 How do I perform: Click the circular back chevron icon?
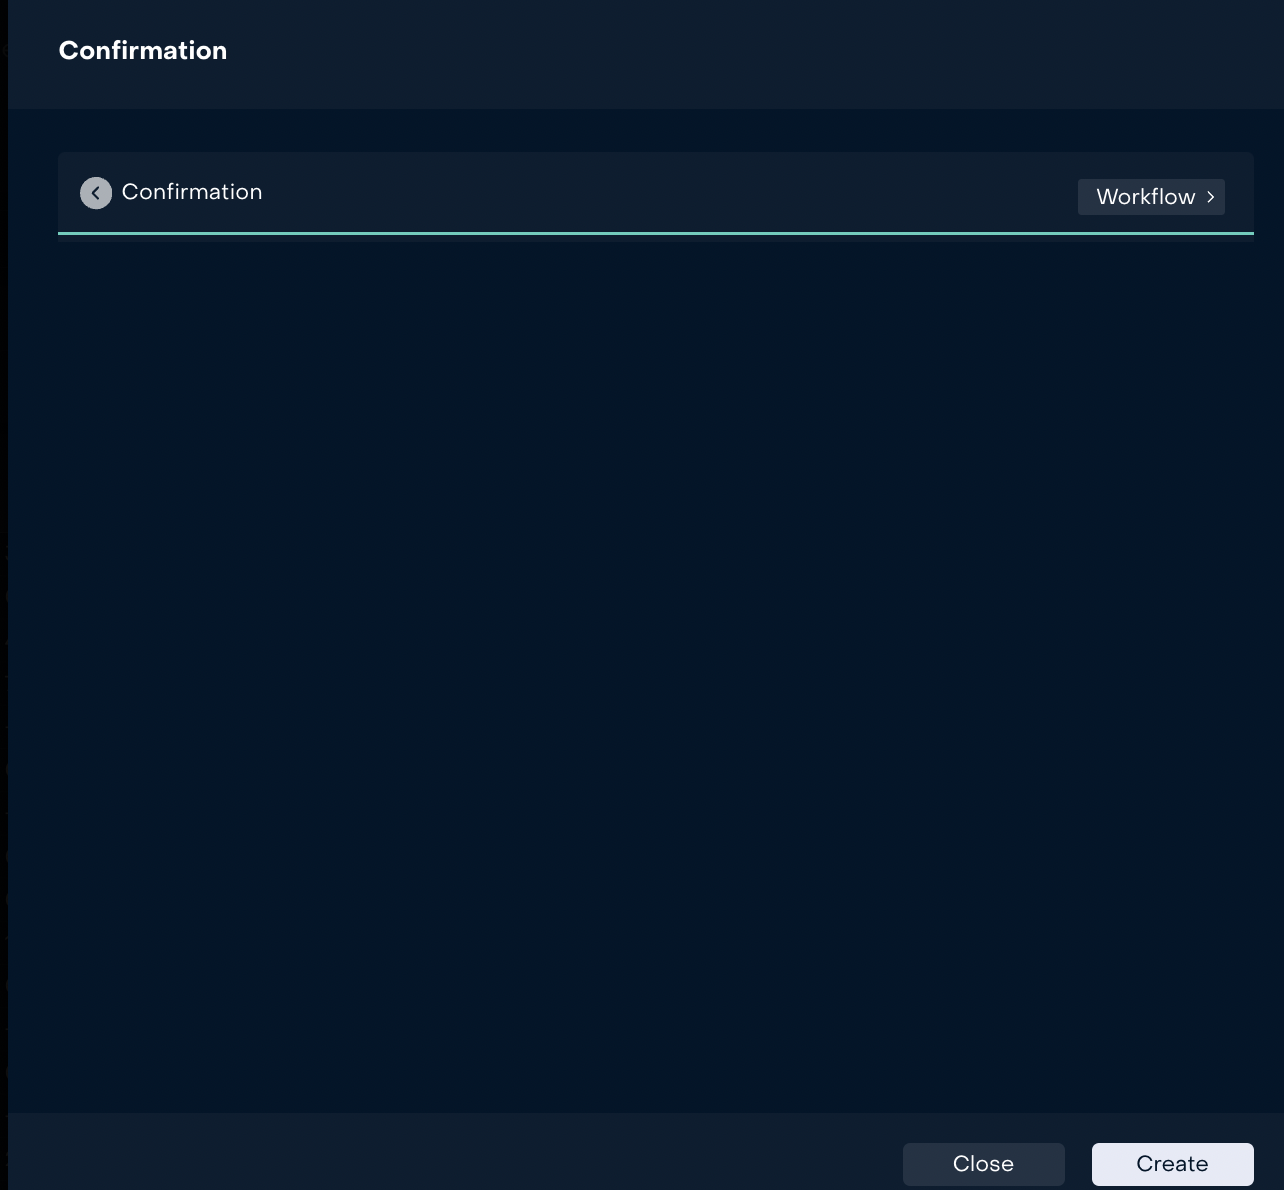coord(96,193)
